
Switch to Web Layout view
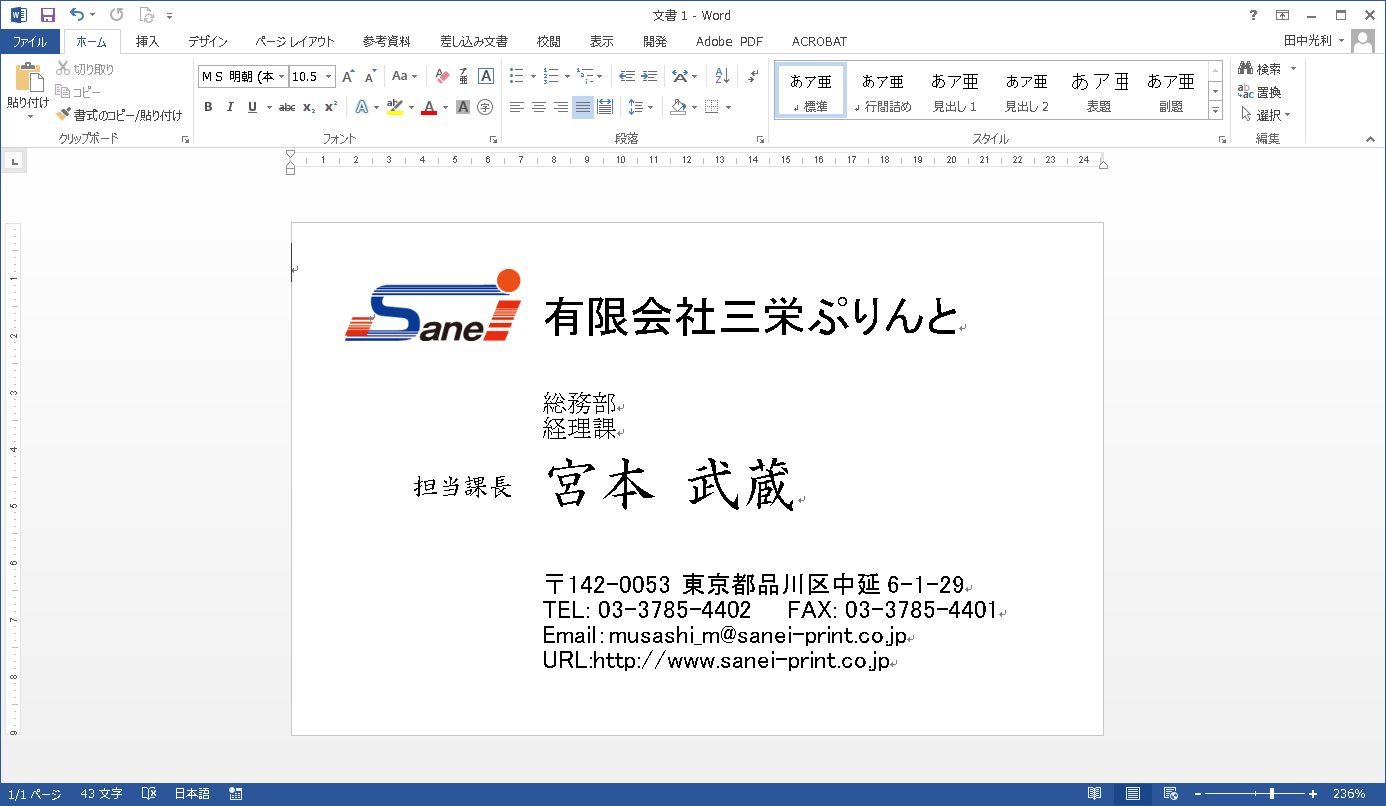[x=1170, y=793]
